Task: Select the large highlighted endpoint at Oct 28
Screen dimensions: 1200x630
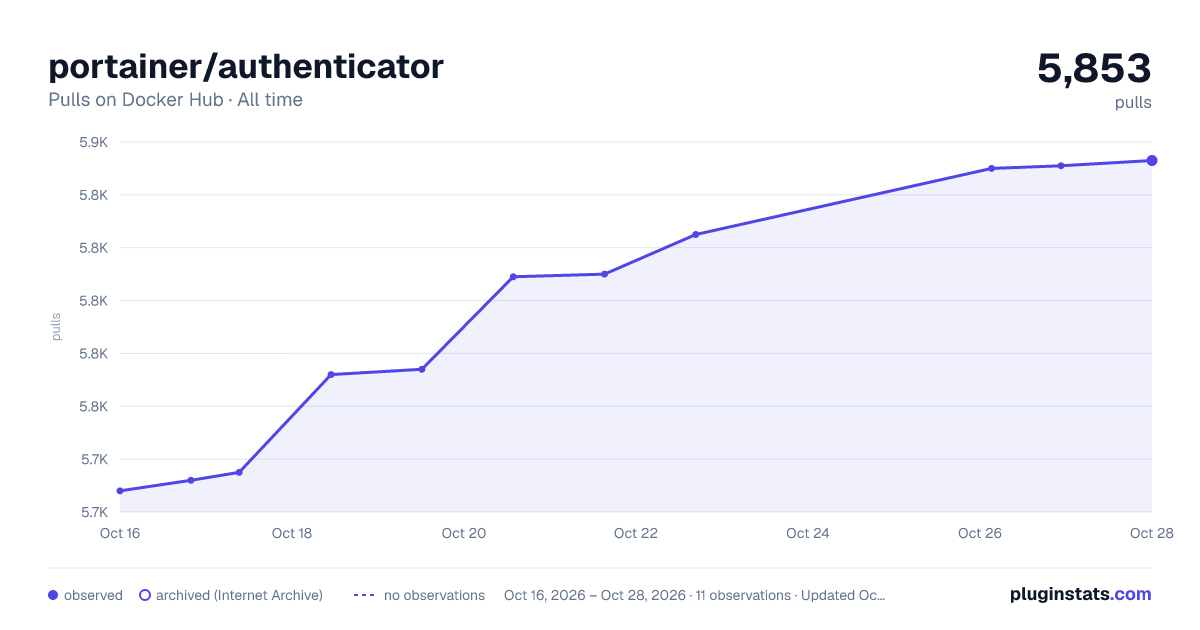Action: (x=1152, y=160)
